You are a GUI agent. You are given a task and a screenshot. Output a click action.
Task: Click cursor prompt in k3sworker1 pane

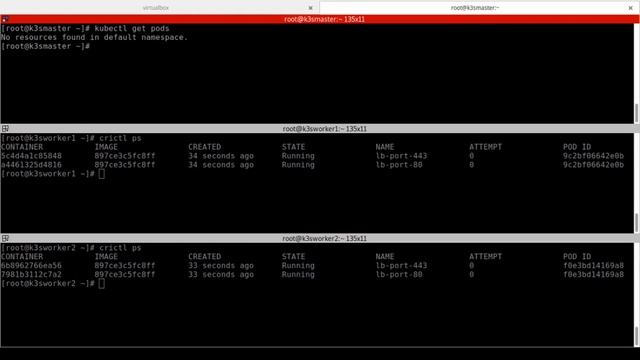[101, 174]
